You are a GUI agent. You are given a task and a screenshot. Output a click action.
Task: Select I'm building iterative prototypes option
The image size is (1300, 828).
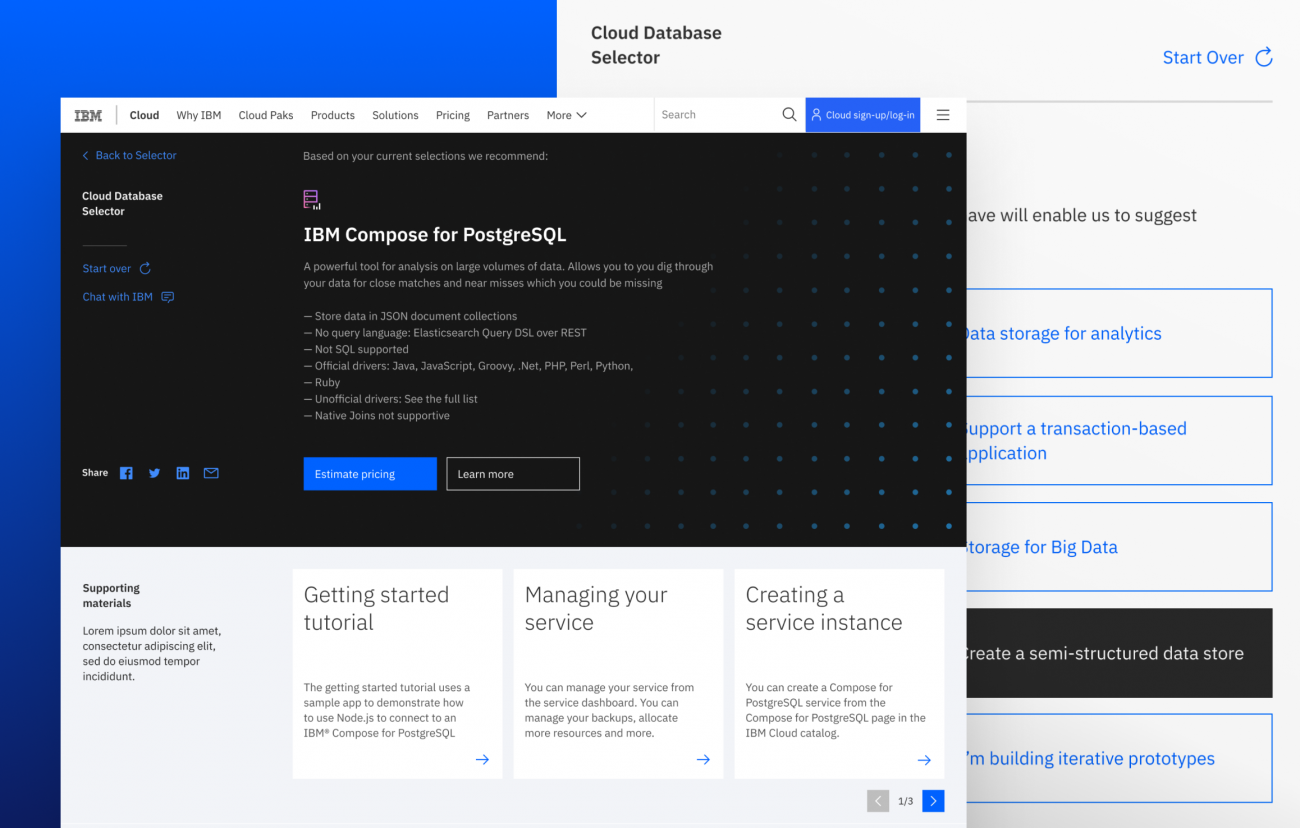coord(1119,758)
